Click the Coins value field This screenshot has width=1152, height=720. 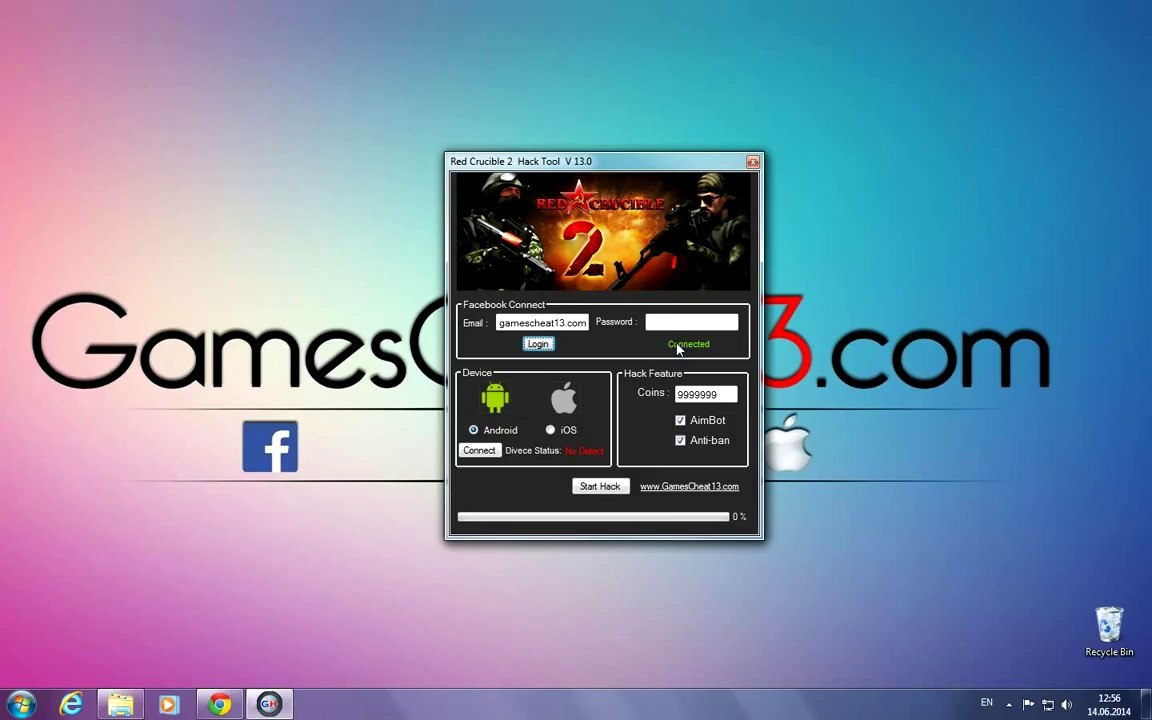(706, 395)
